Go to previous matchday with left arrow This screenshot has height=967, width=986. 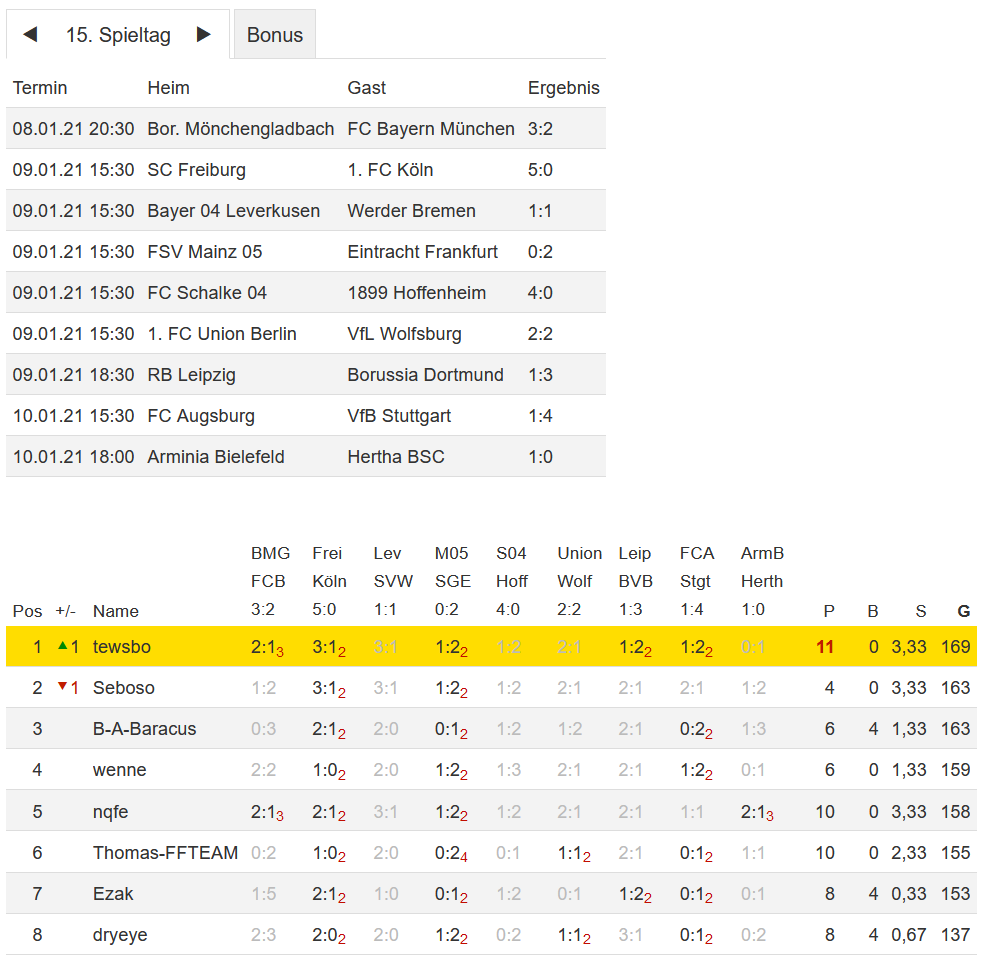click(30, 35)
